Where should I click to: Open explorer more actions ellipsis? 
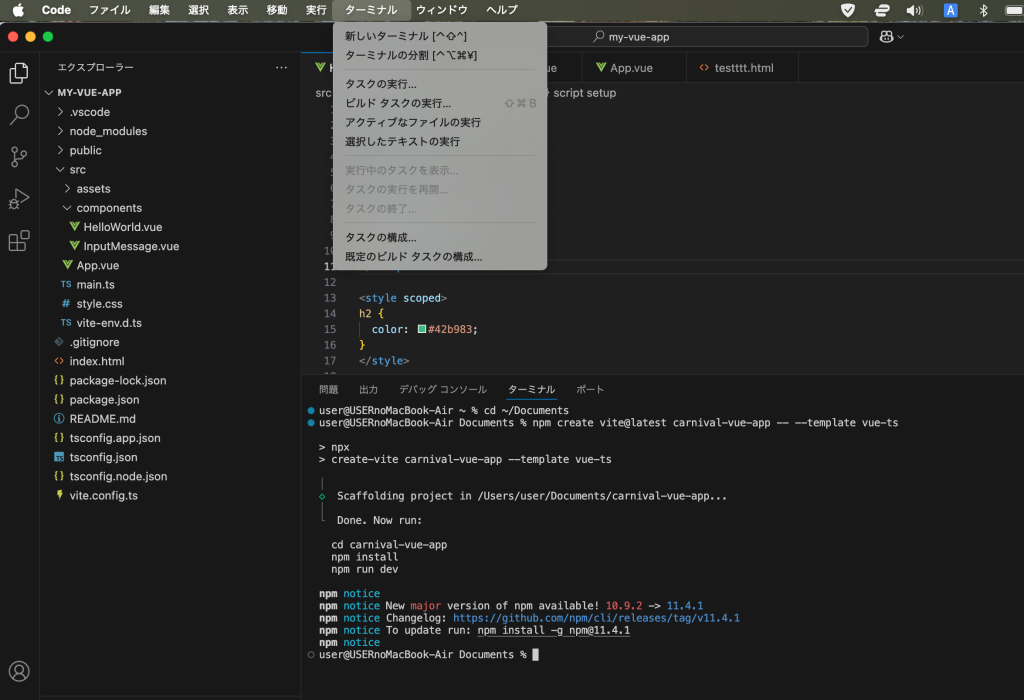(281, 67)
